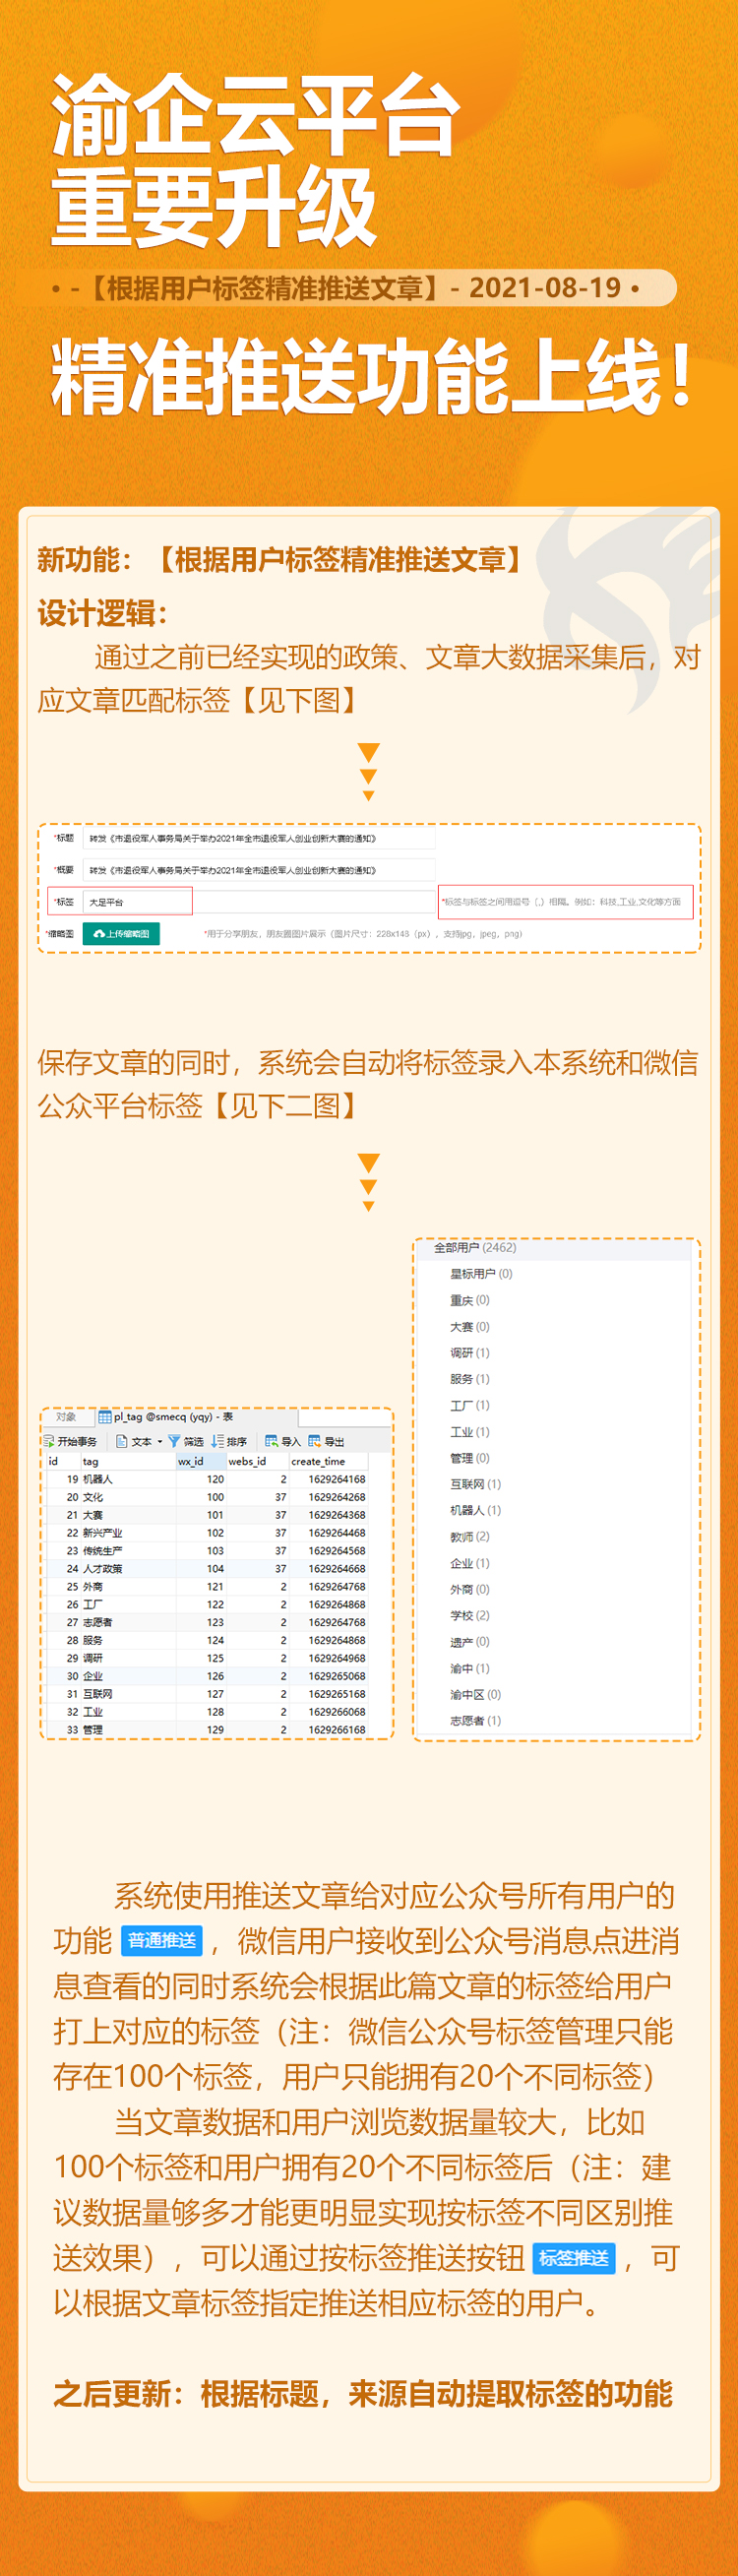Click the 开始事务 (begin transaction) toolbar icon
Image resolution: width=738 pixels, height=2576 pixels.
(49, 1441)
